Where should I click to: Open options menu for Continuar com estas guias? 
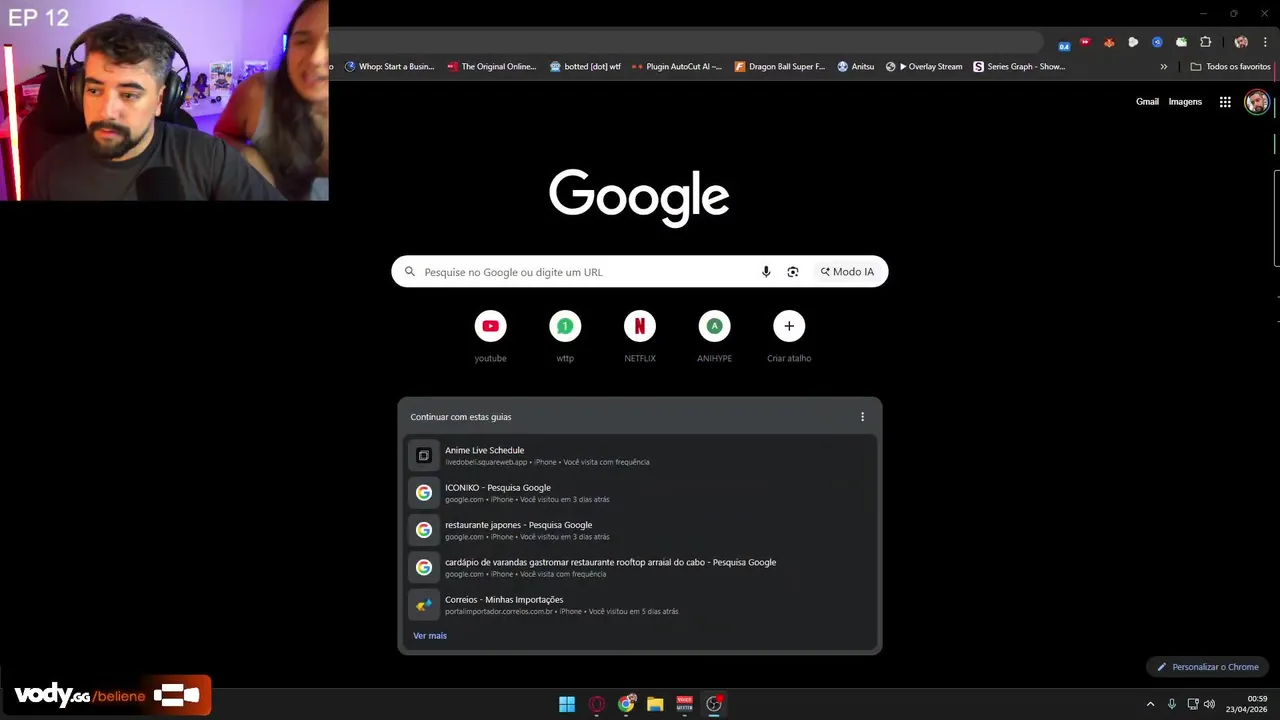[862, 417]
